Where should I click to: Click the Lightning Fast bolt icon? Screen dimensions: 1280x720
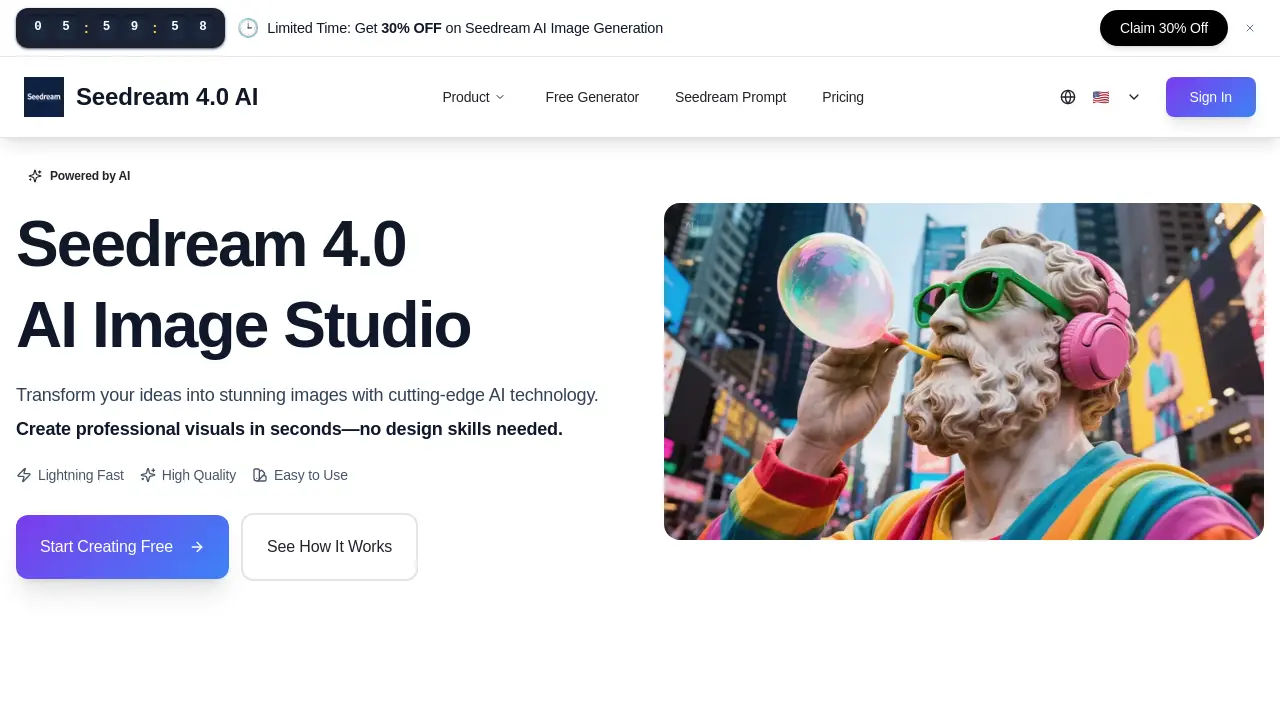point(24,475)
